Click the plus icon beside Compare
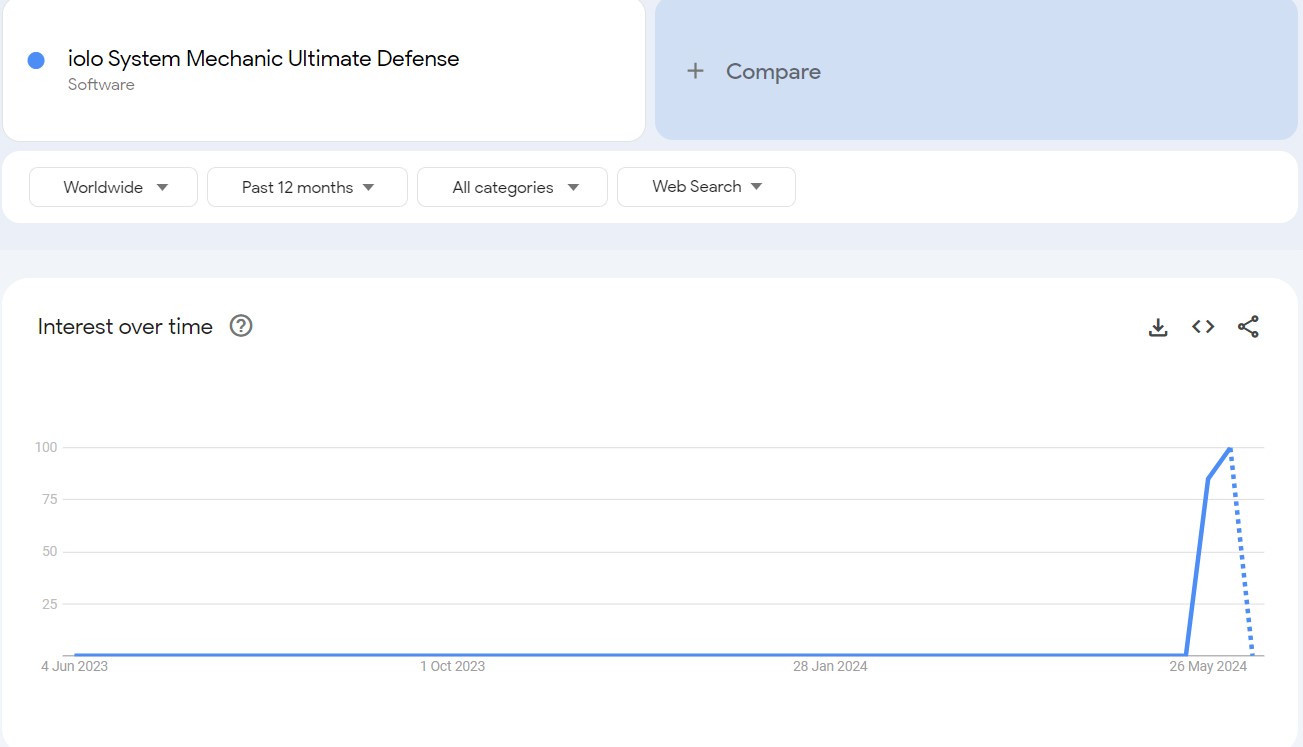The height and width of the screenshot is (747, 1303). coord(696,71)
